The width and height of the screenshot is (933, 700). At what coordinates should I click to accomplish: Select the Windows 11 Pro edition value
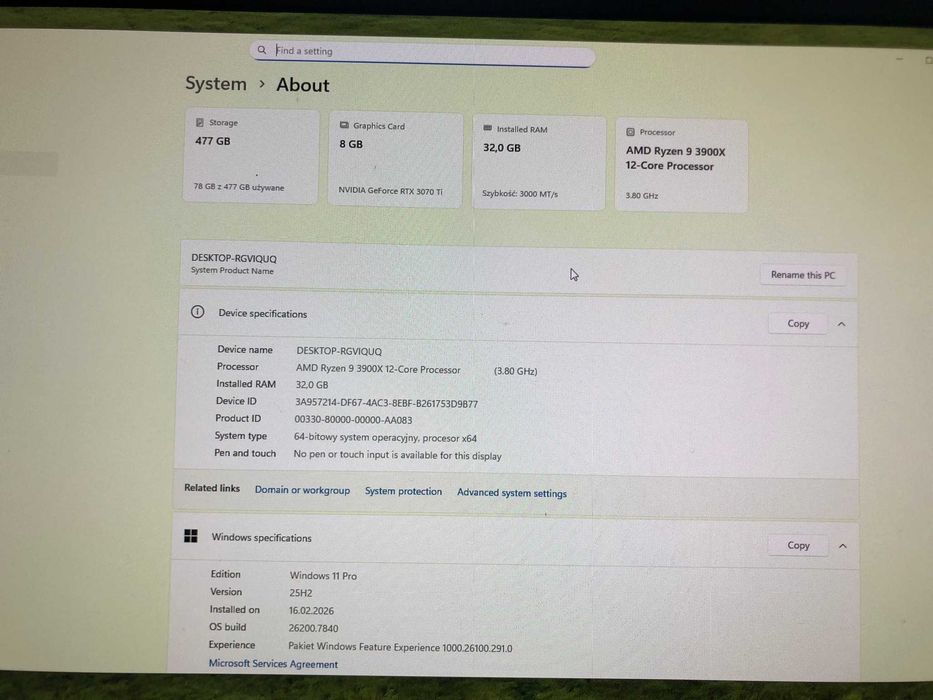(x=323, y=576)
